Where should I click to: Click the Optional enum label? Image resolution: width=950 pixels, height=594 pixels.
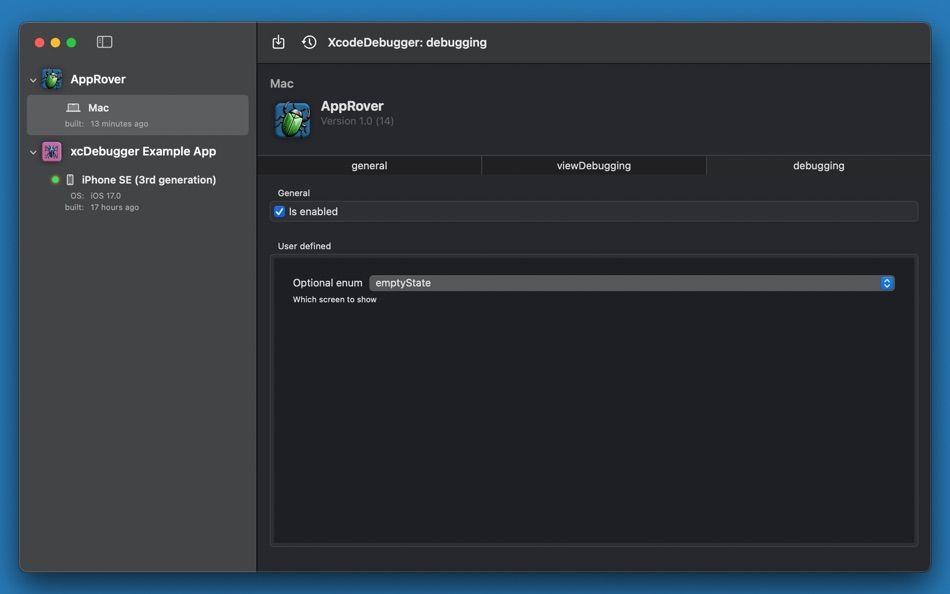coord(327,283)
